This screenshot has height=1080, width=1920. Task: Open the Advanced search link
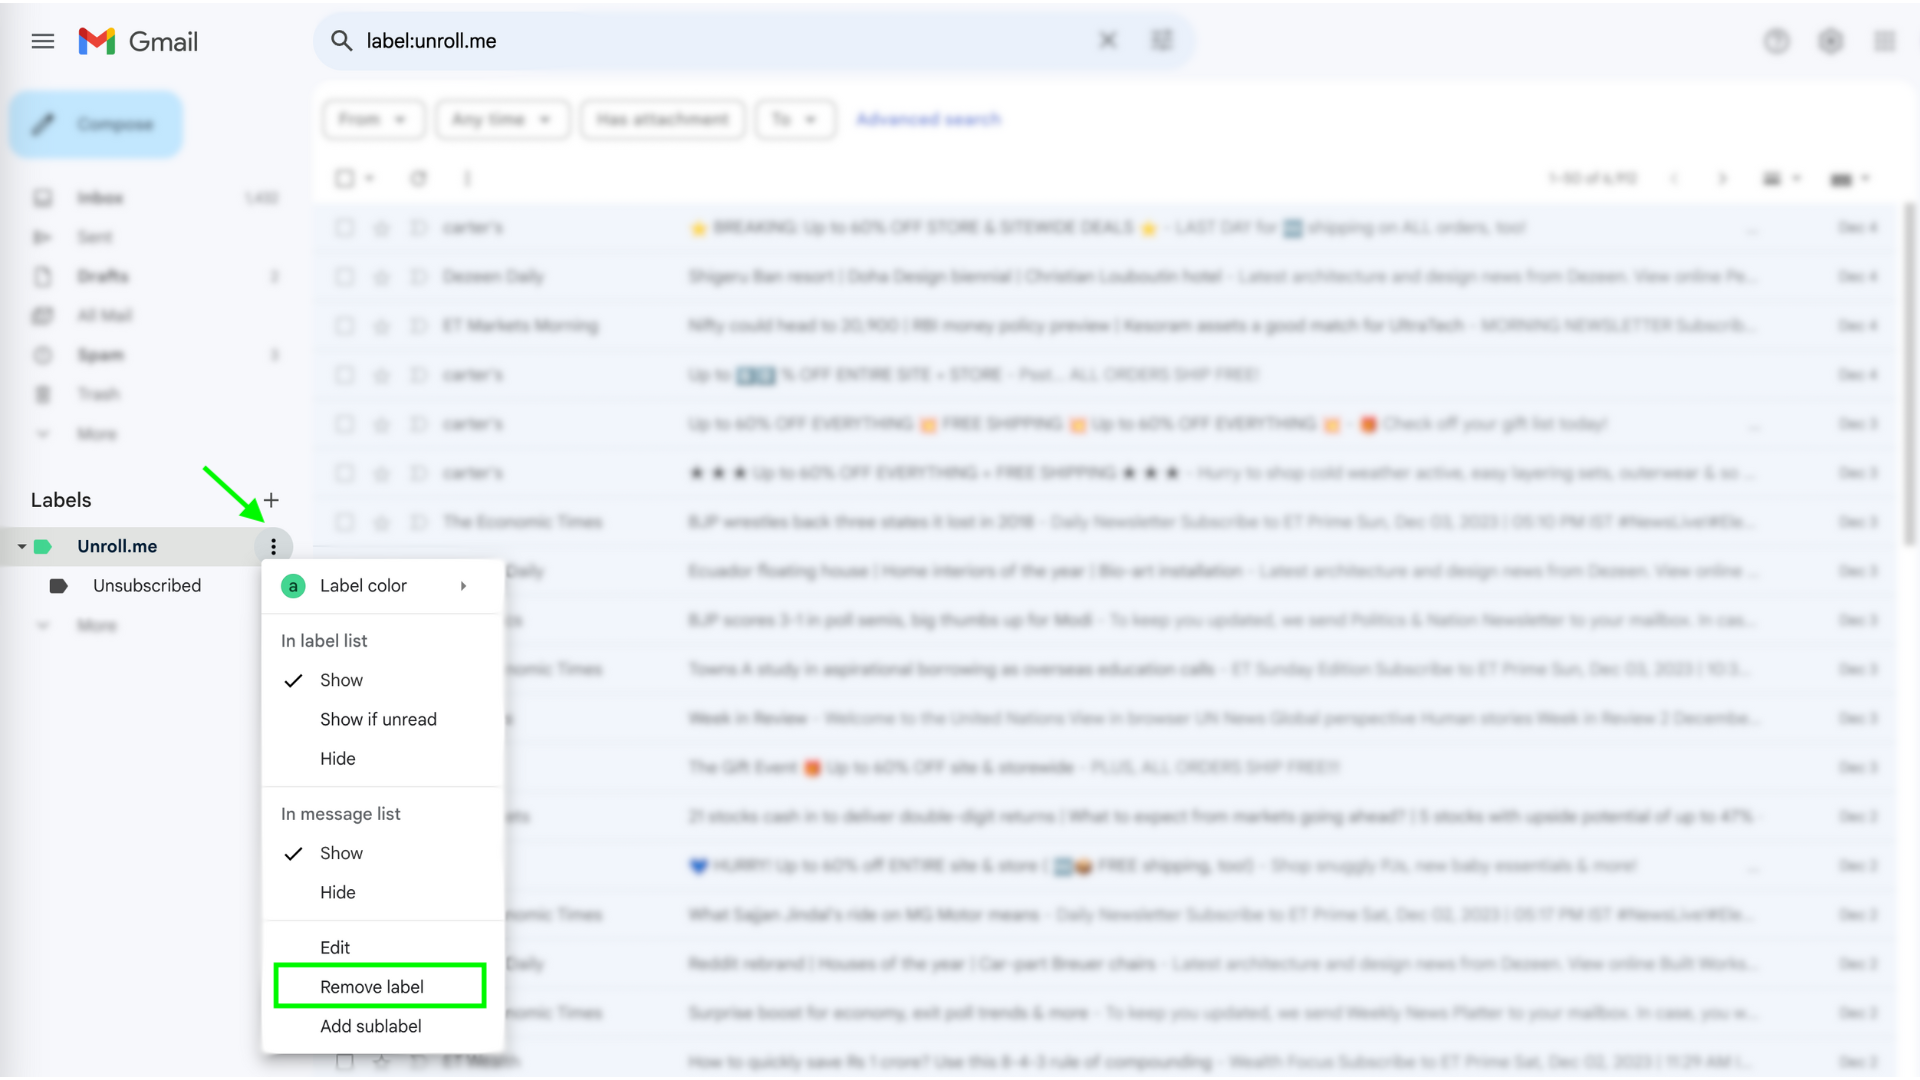[x=928, y=119]
